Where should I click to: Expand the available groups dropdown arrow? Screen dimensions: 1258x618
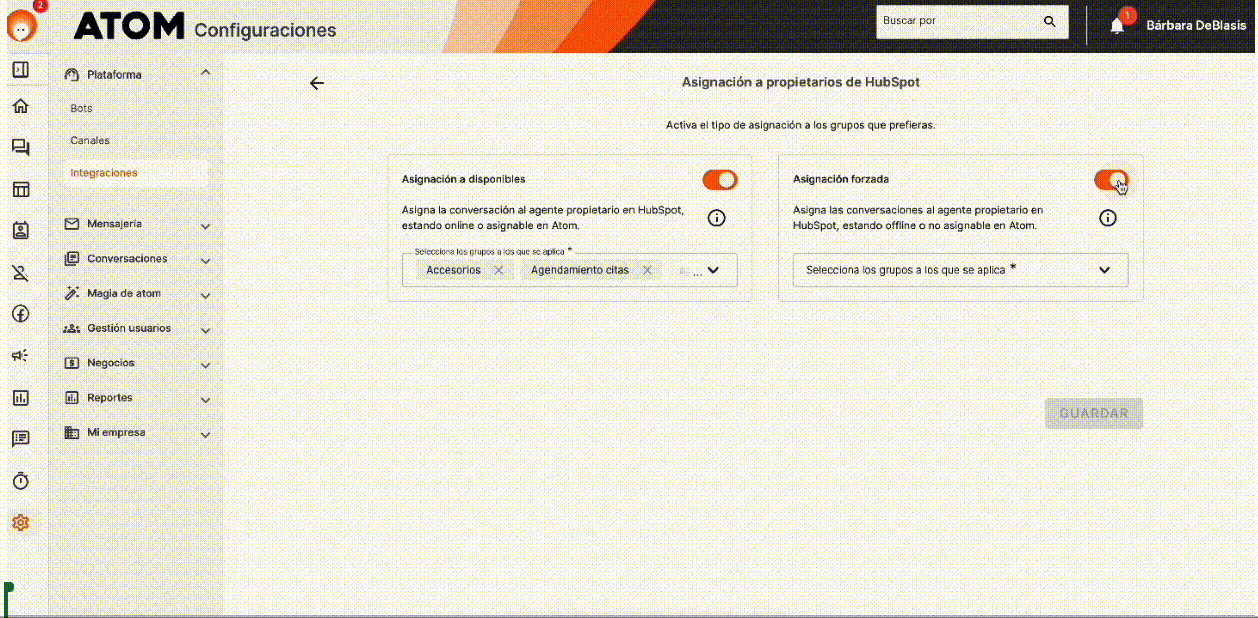point(713,270)
